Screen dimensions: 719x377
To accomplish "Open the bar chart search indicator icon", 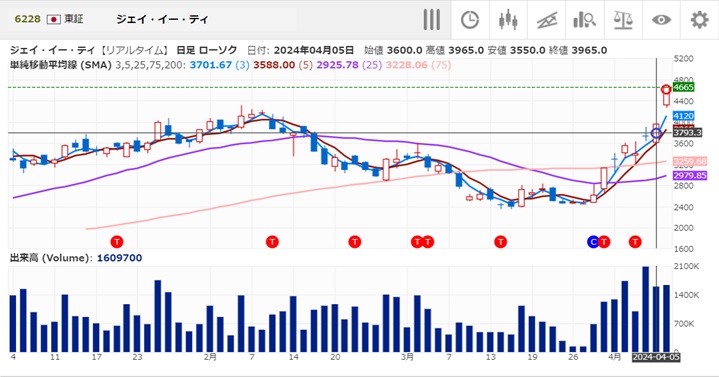I will click(584, 20).
